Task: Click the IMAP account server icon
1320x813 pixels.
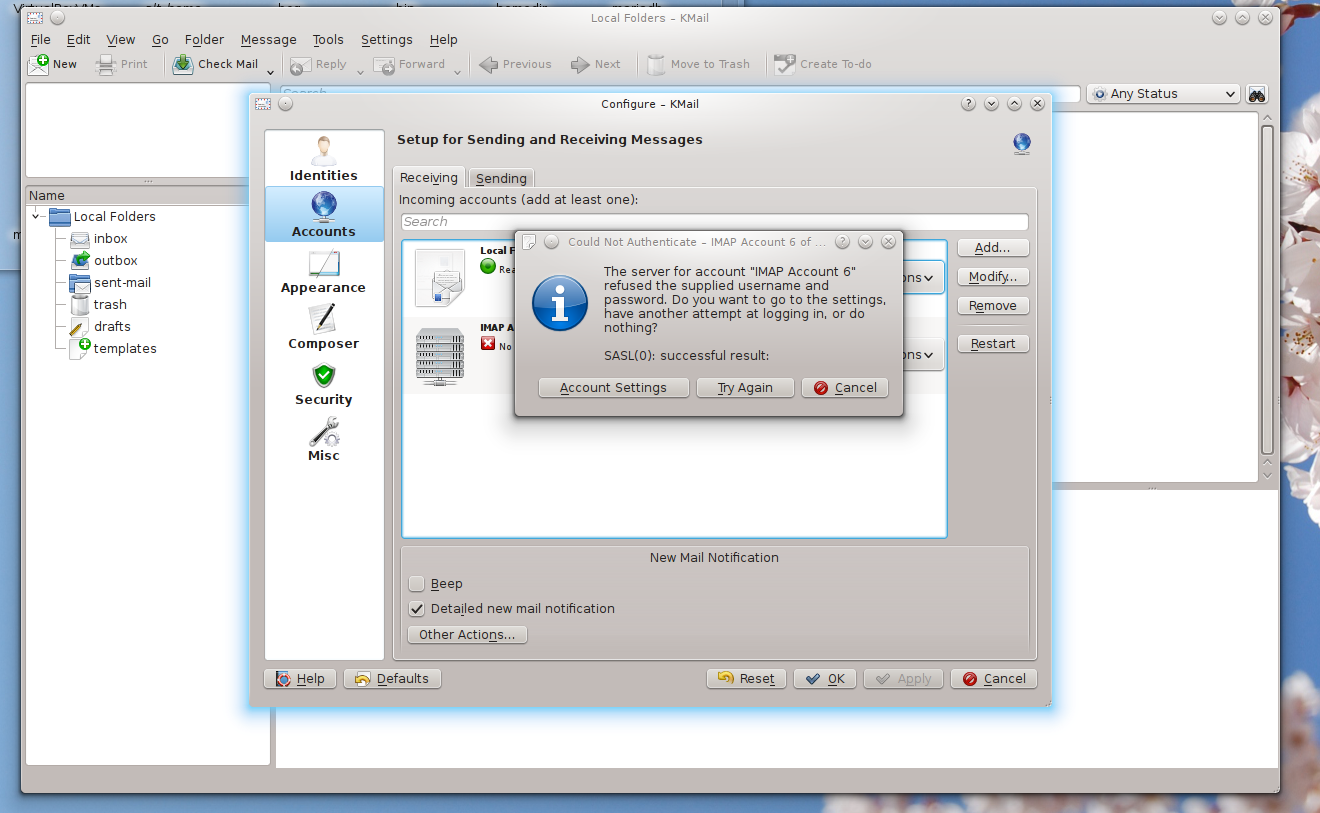Action: tap(440, 356)
